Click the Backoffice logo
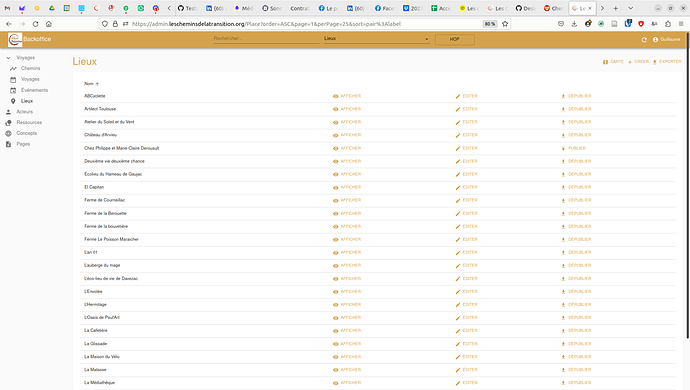Screen dimensions: 690x390 coord(15,40)
